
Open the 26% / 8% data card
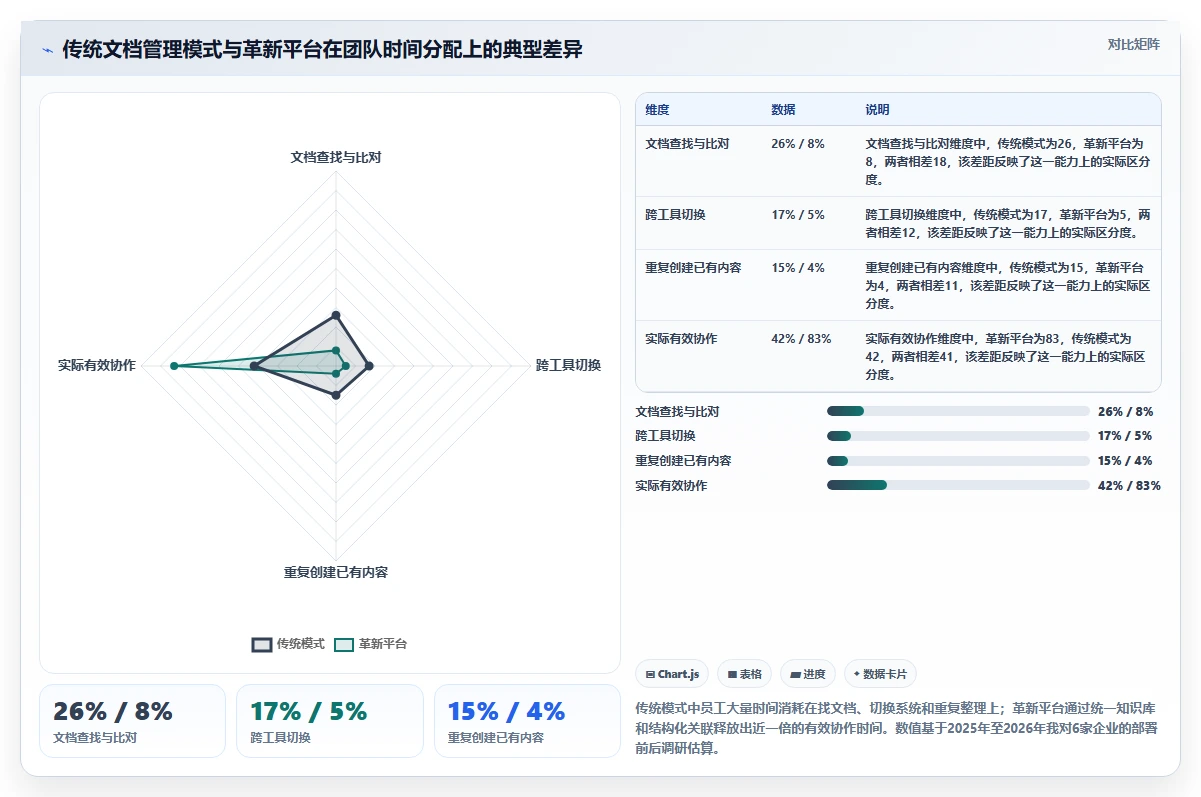tap(132, 721)
